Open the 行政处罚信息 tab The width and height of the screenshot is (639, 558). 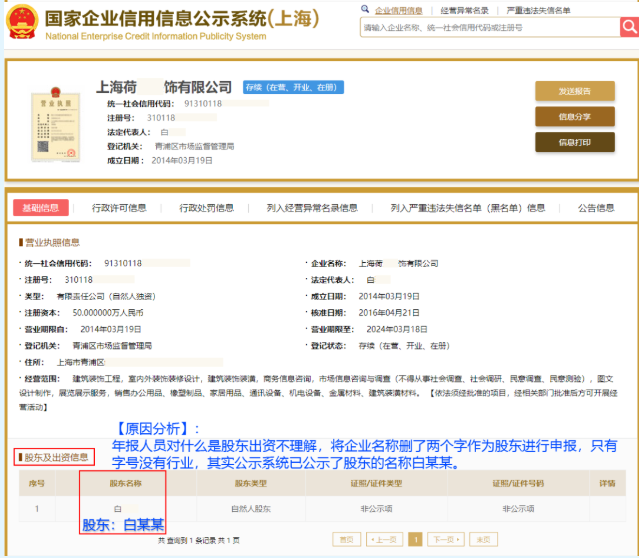[207, 208]
